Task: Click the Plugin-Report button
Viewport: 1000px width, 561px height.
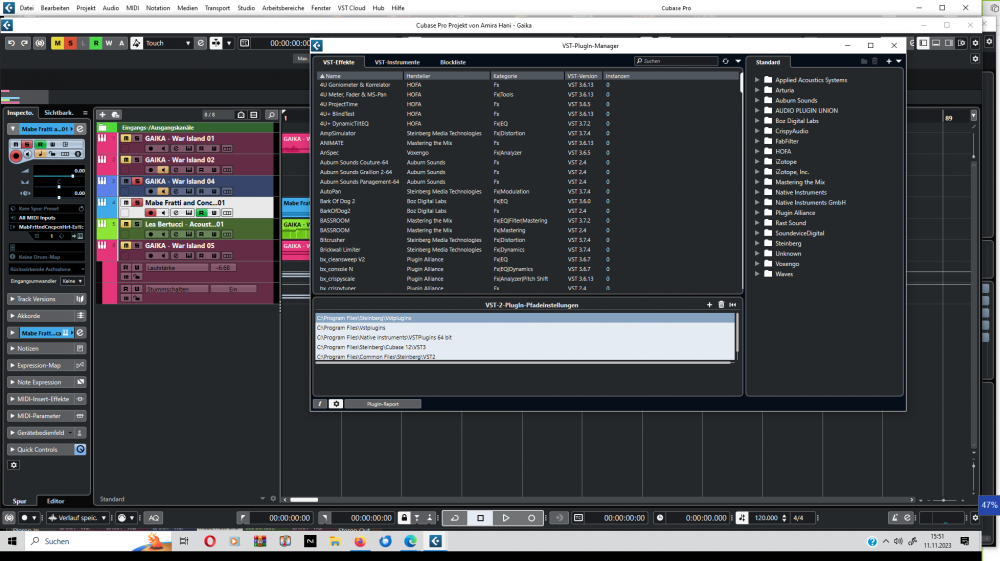Action: click(x=383, y=404)
